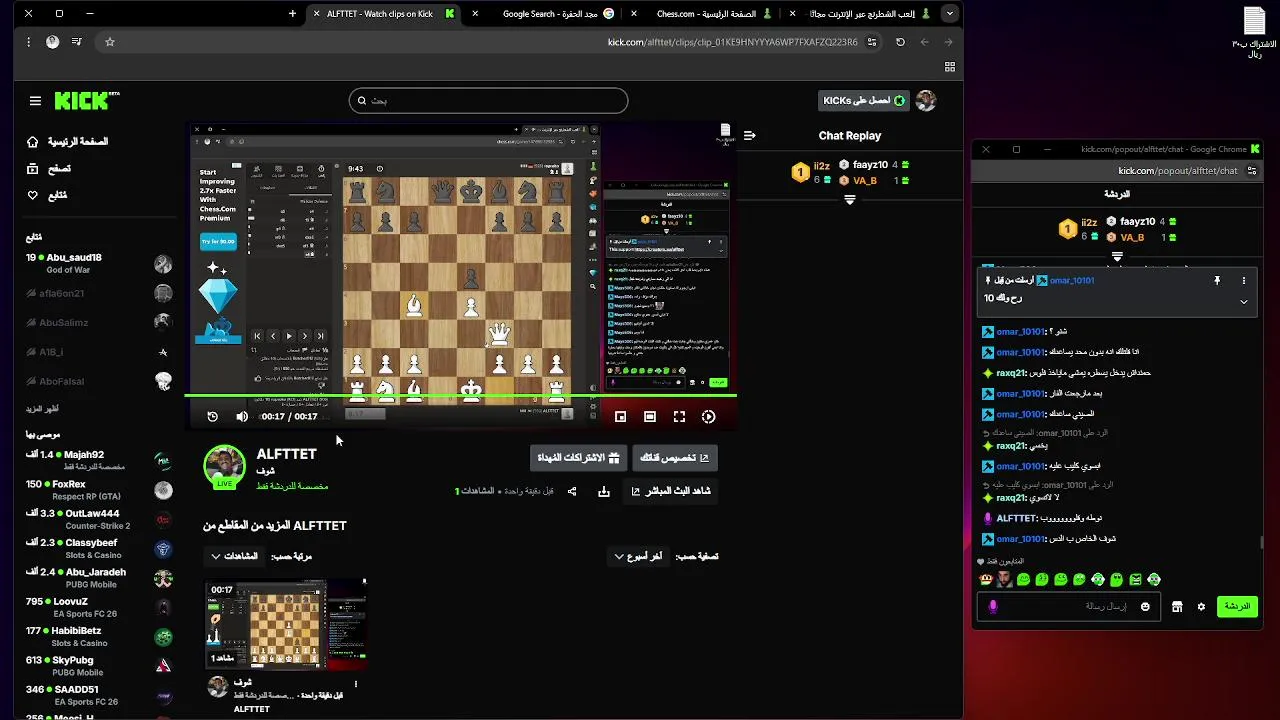Click the Kick search field
Image resolution: width=1280 pixels, height=720 pixels.
pos(488,100)
